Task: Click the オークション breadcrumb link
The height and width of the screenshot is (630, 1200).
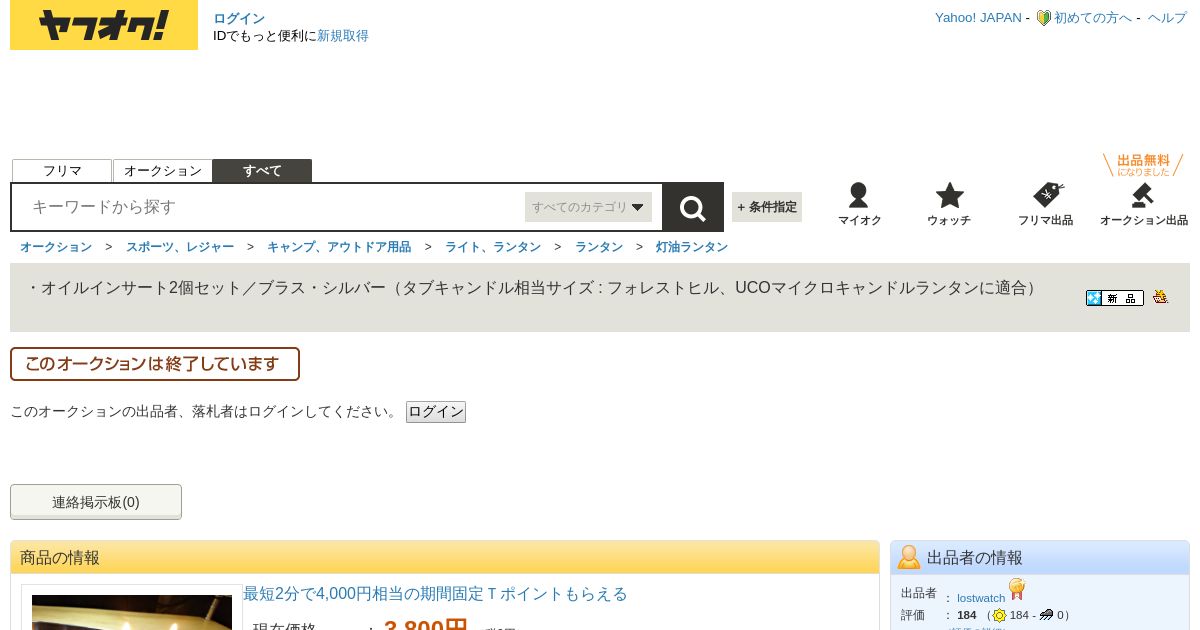Action: coord(56,247)
